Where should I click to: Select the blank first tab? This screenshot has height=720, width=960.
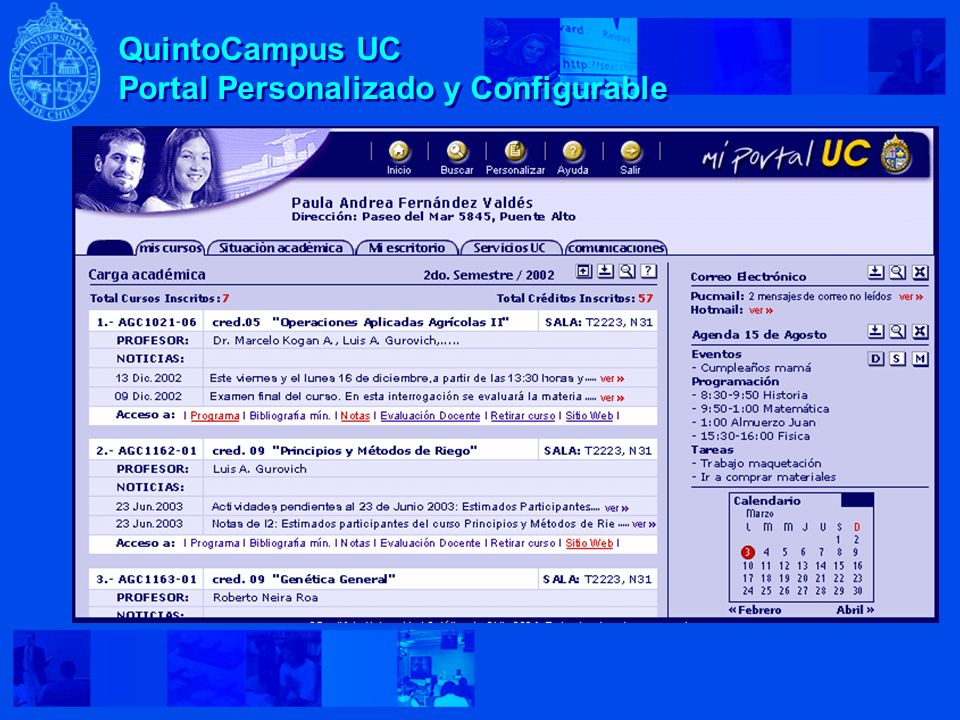(110, 247)
